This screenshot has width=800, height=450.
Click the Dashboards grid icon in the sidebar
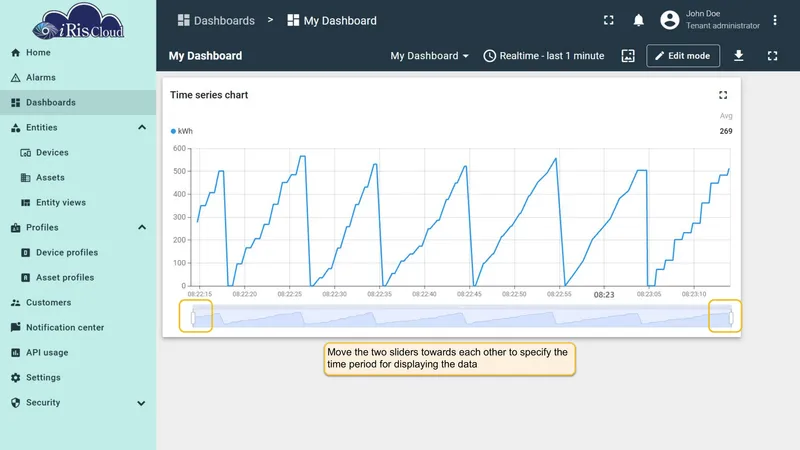(x=15, y=103)
